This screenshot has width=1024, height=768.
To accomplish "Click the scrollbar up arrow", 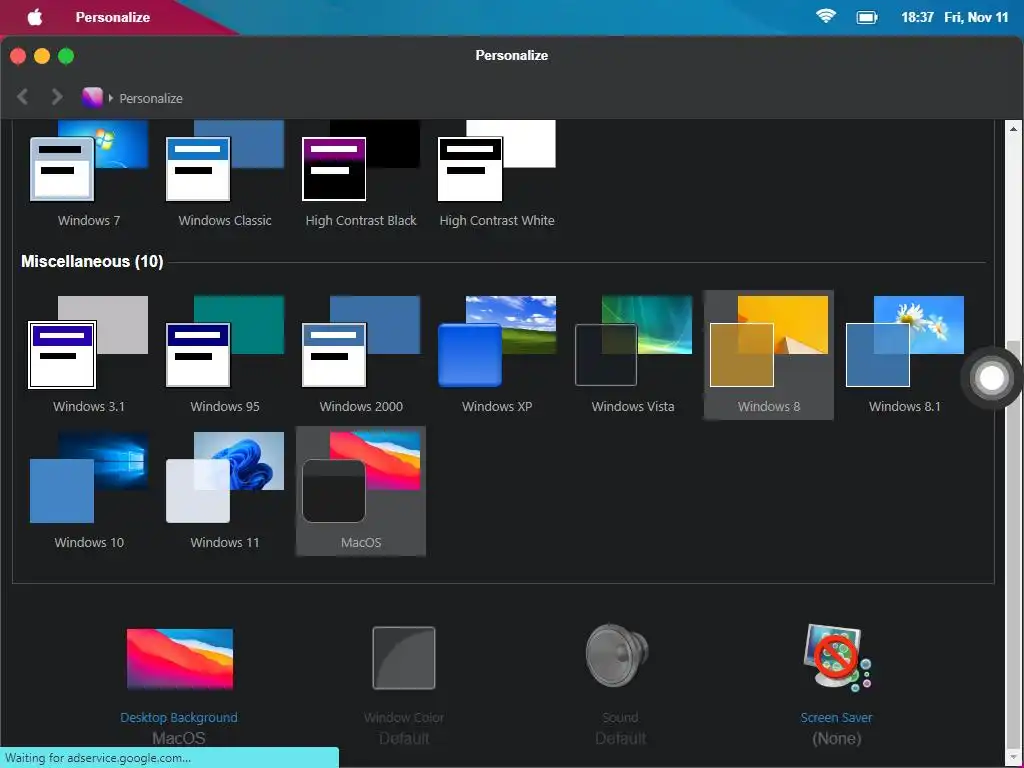I will tap(1014, 129).
